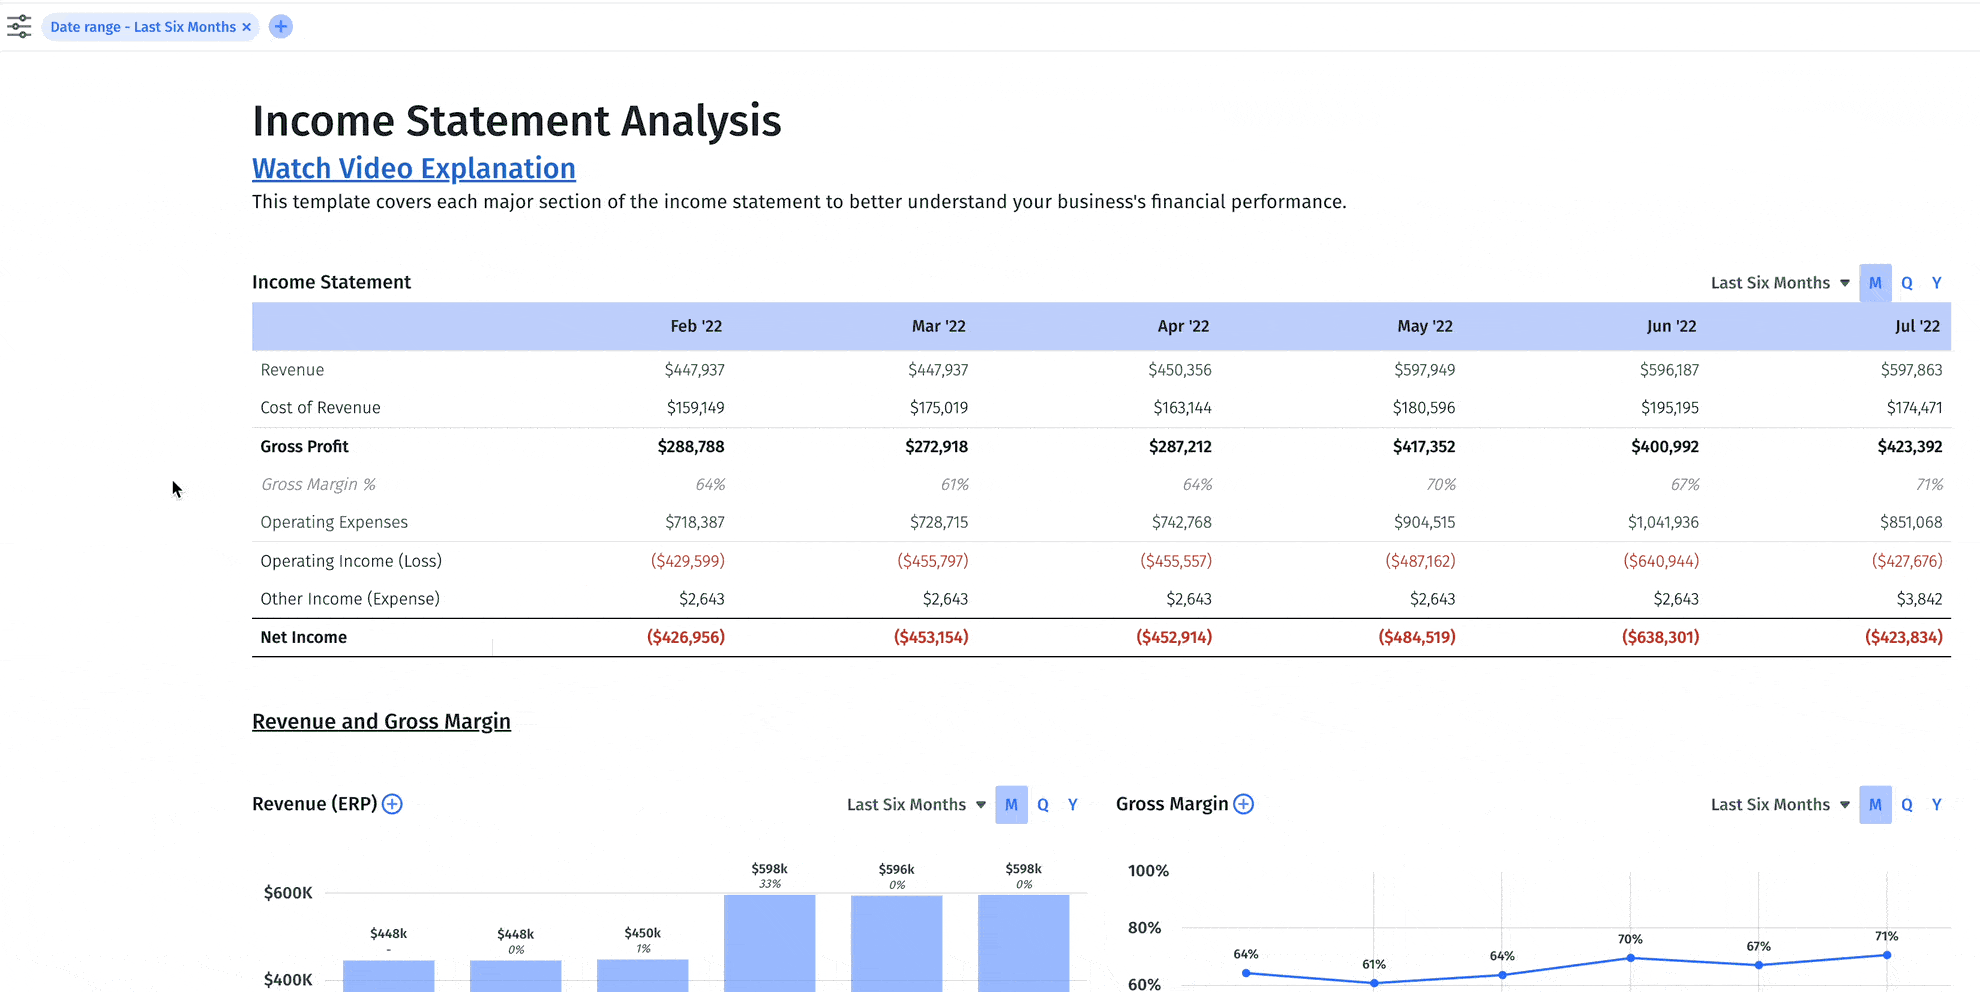This screenshot has width=1980, height=992.
Task: Select monthly view for Income Statement
Action: (x=1875, y=283)
